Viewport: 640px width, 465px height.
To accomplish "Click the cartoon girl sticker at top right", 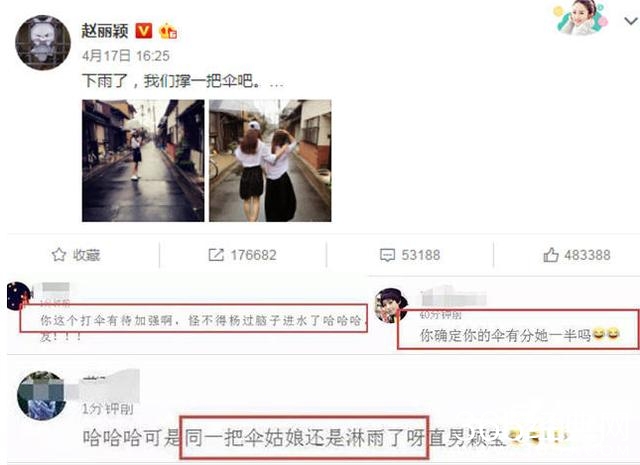I will 580,17.
